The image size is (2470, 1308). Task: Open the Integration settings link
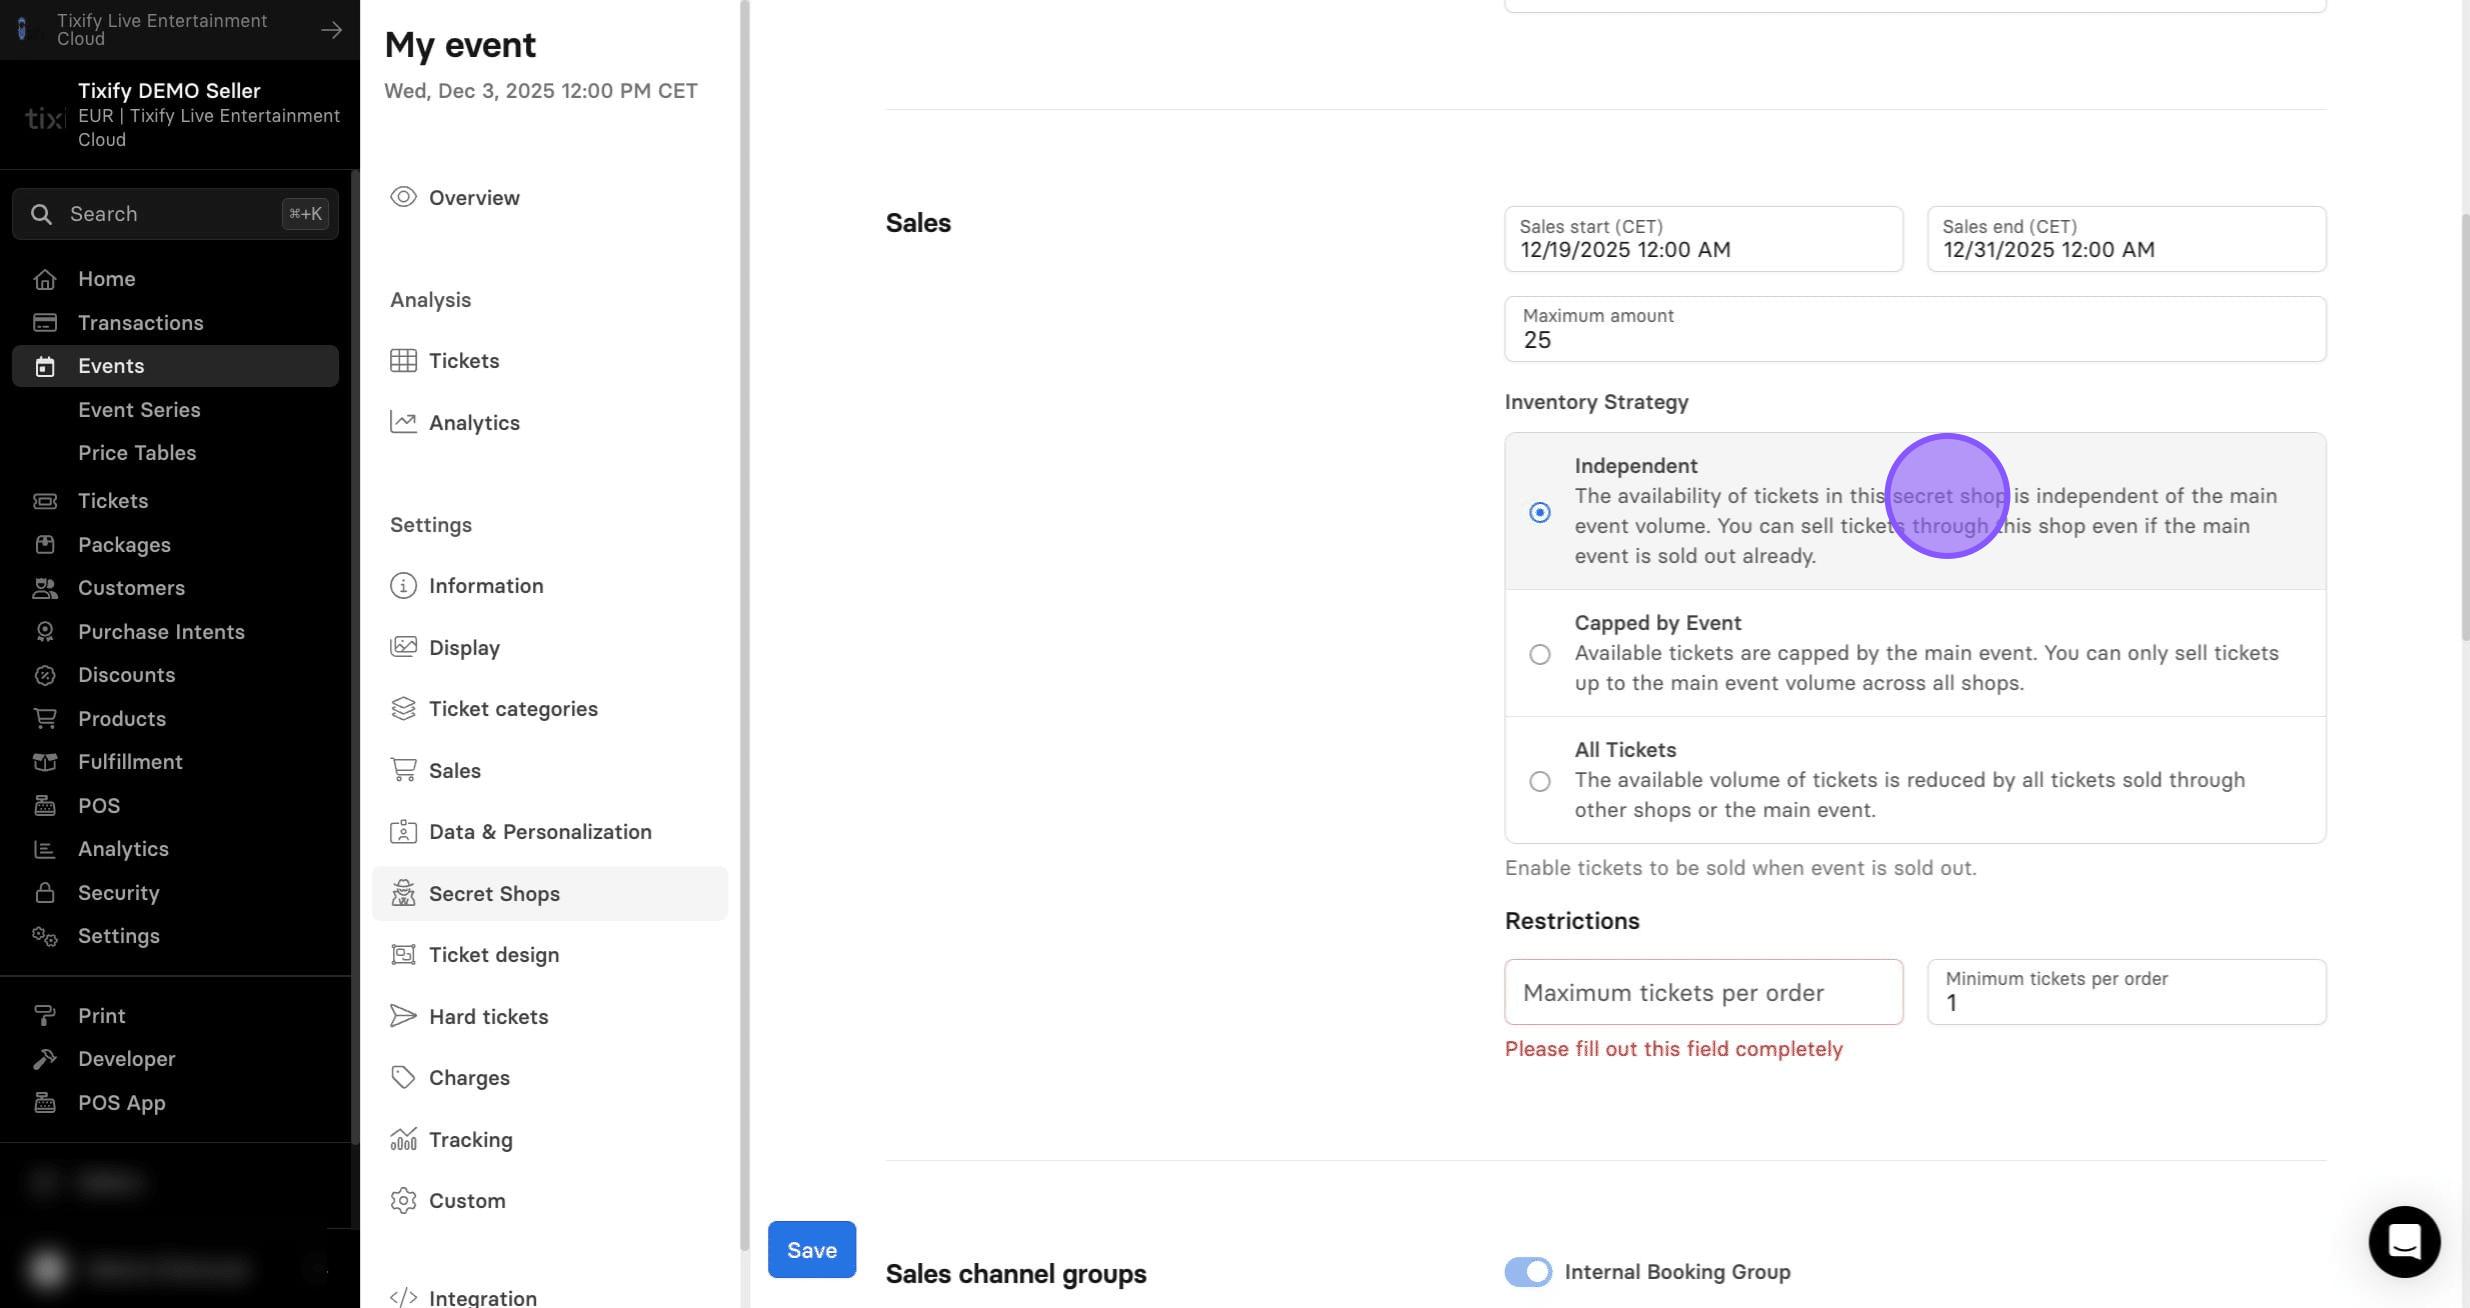tap(549, 1297)
